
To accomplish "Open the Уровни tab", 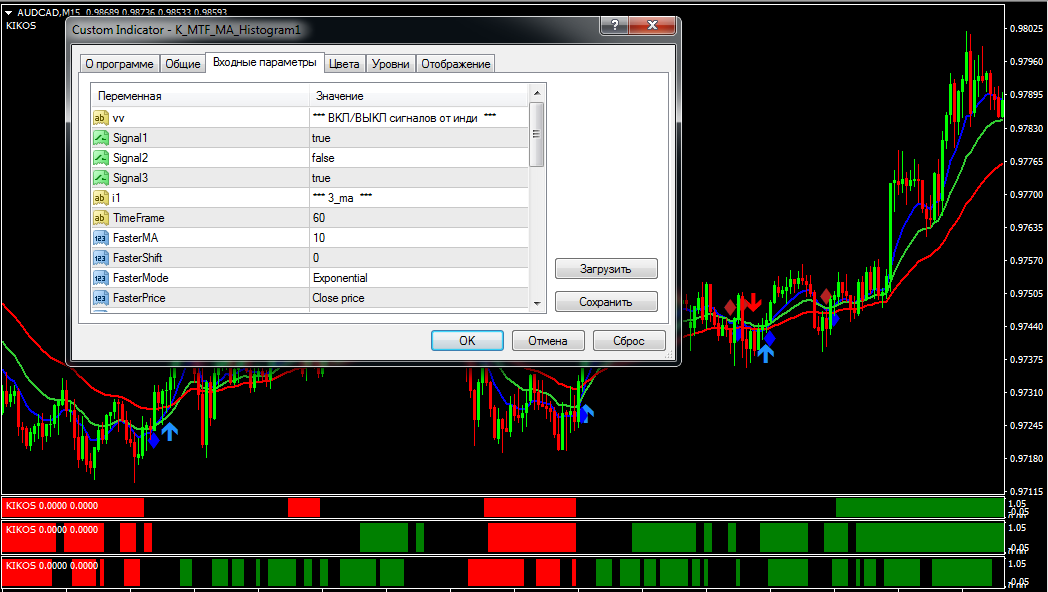I will click(x=390, y=64).
